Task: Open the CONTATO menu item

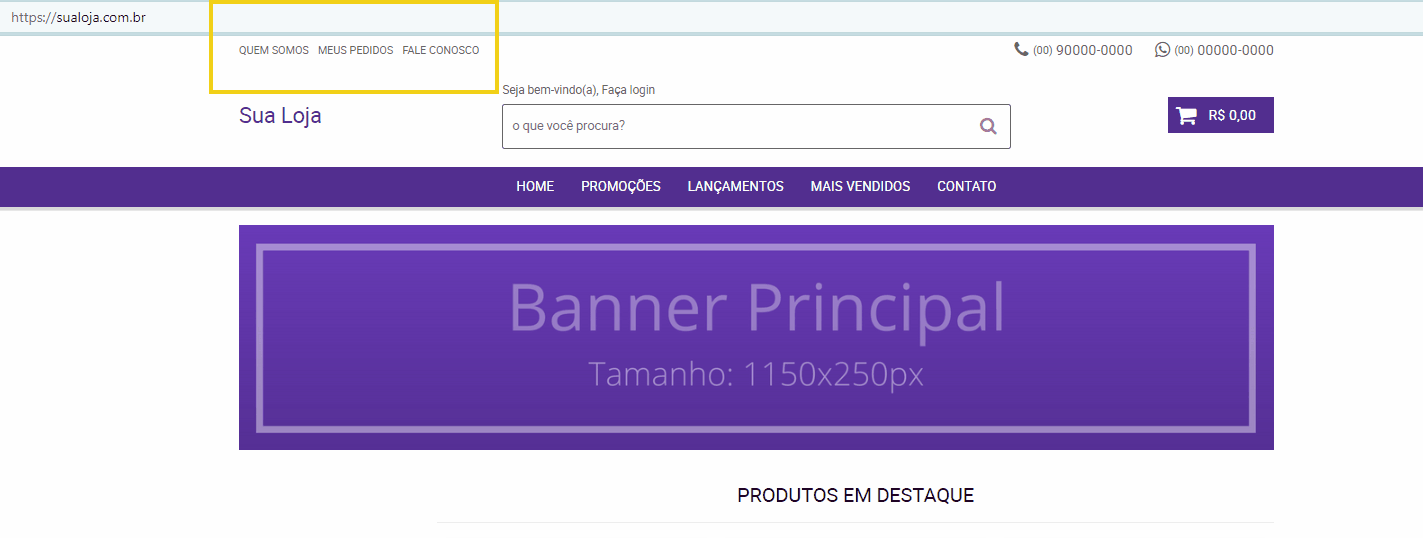Action: tap(966, 186)
